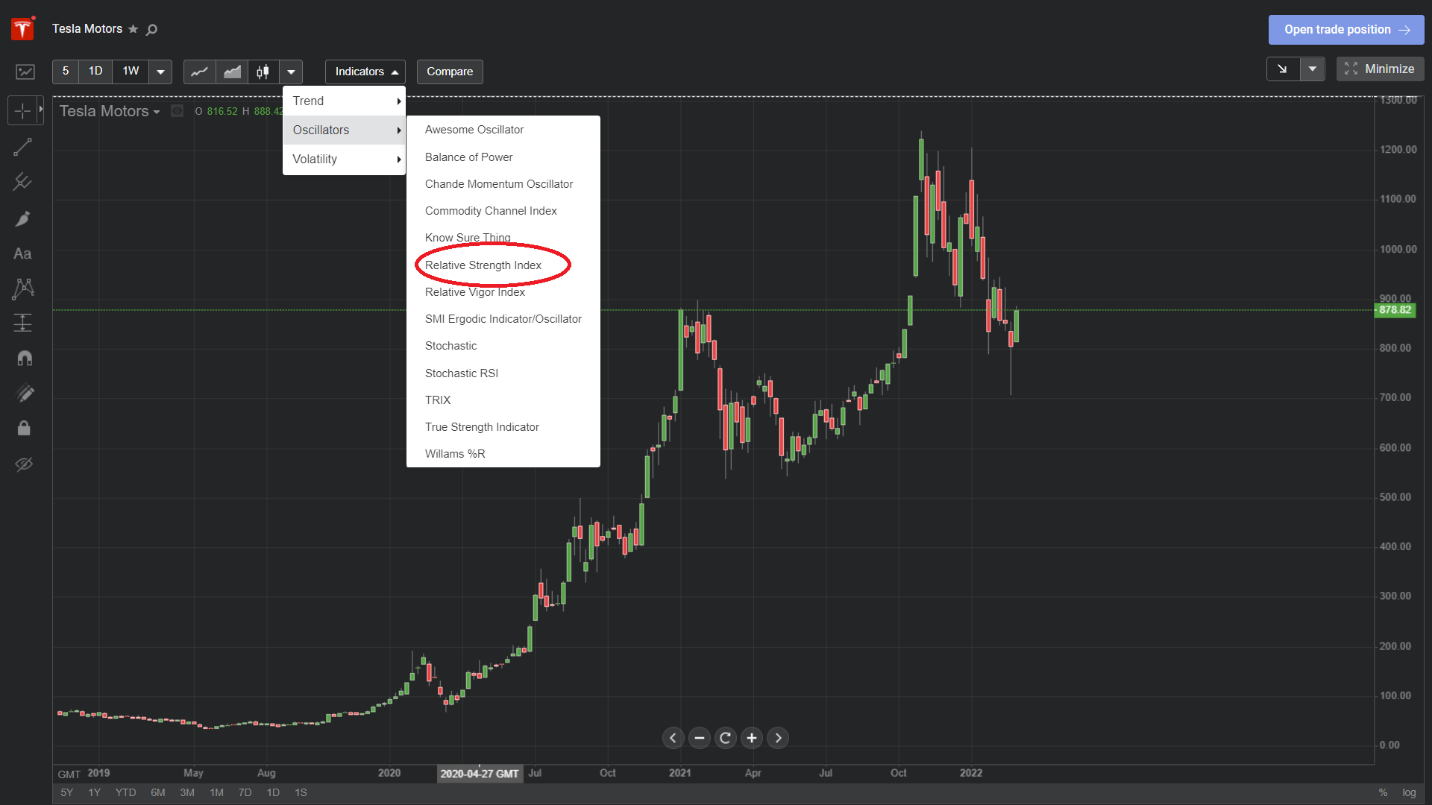Select Relative Strength Index from the menu
The height and width of the screenshot is (805, 1432).
tap(483, 265)
